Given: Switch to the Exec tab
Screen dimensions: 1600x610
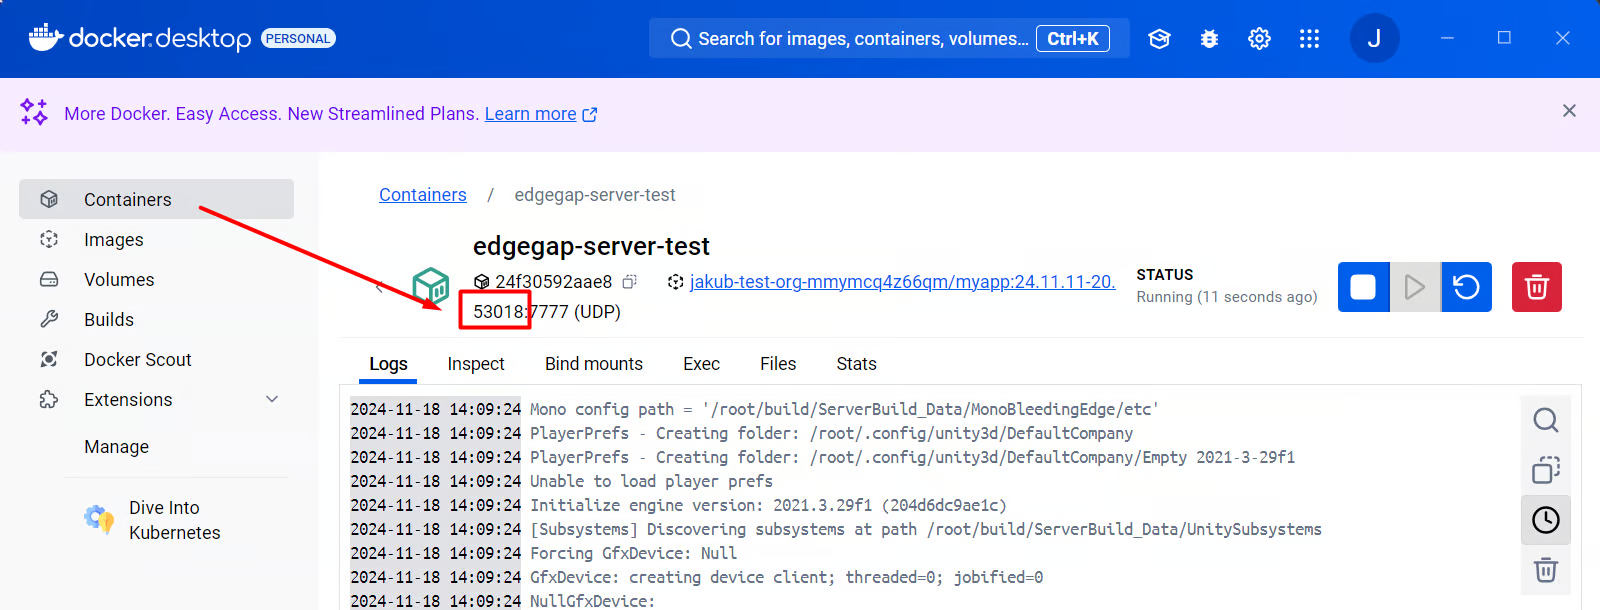Looking at the screenshot, I should click(x=701, y=364).
